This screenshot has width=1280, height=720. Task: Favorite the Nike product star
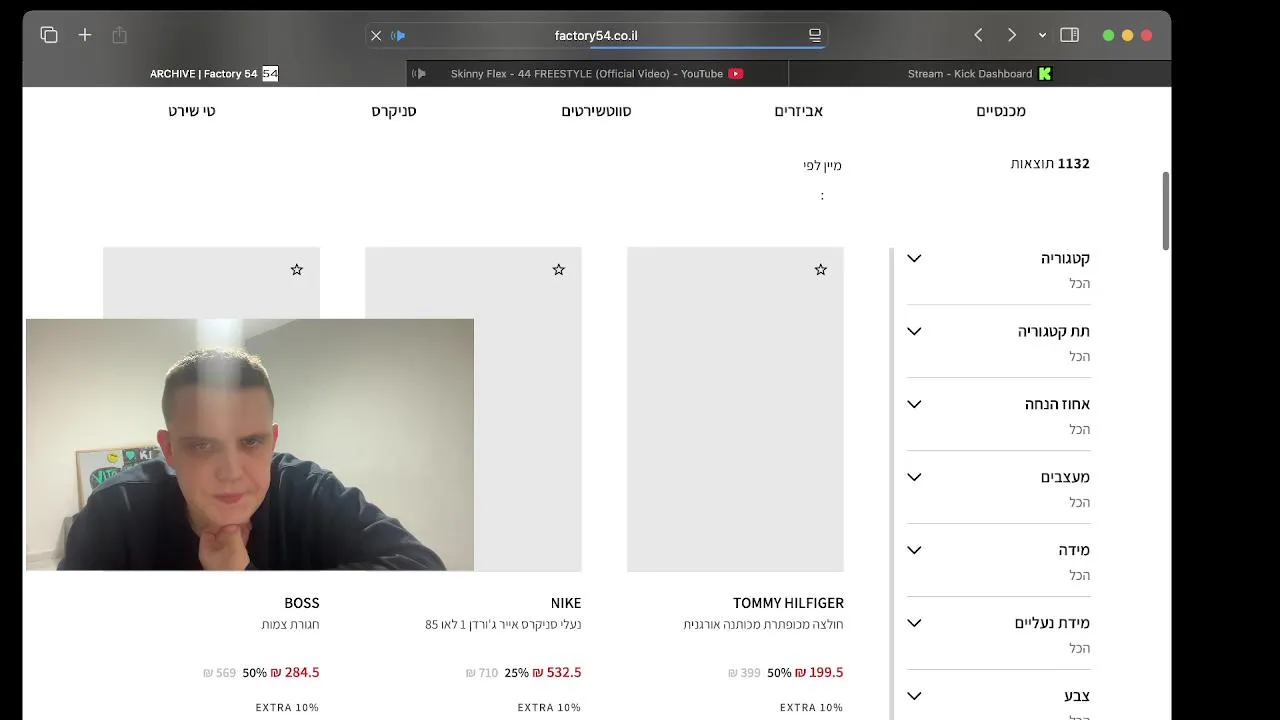(x=559, y=270)
